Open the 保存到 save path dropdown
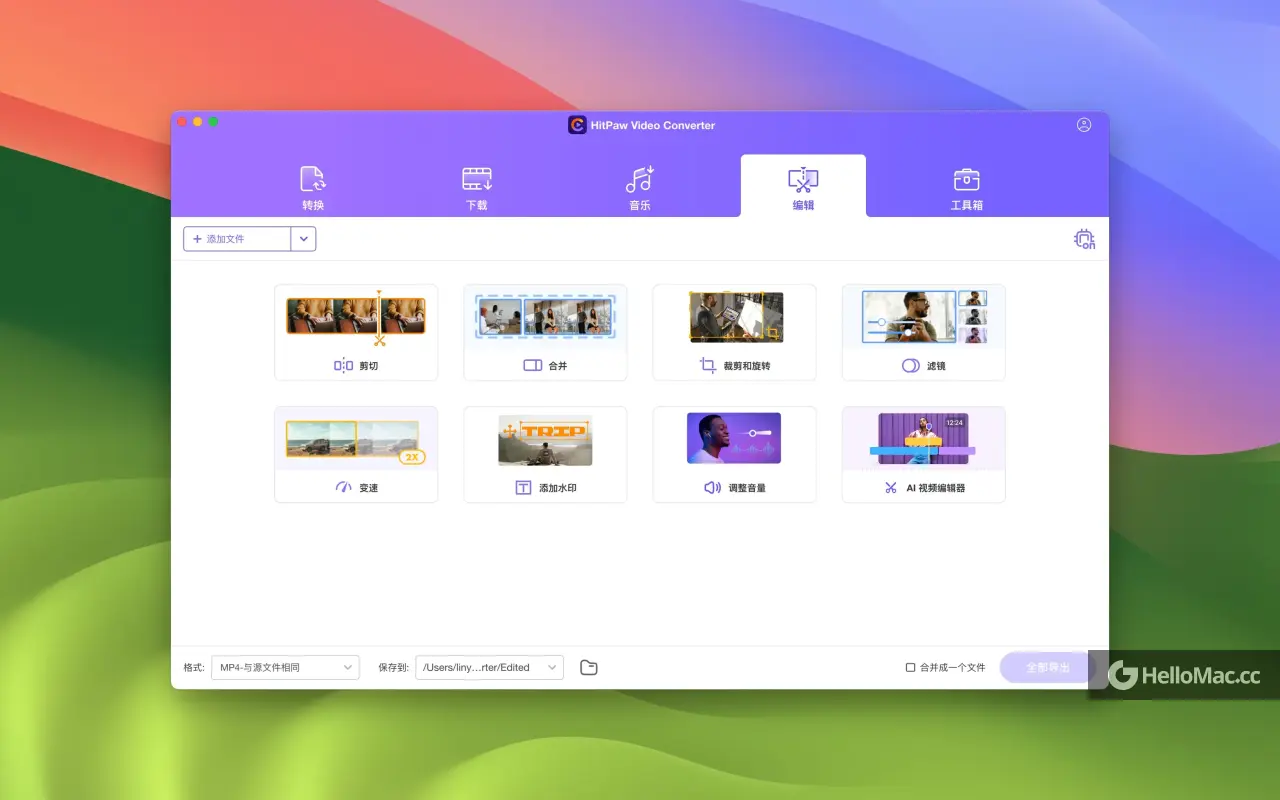This screenshot has height=800, width=1280. pos(489,667)
